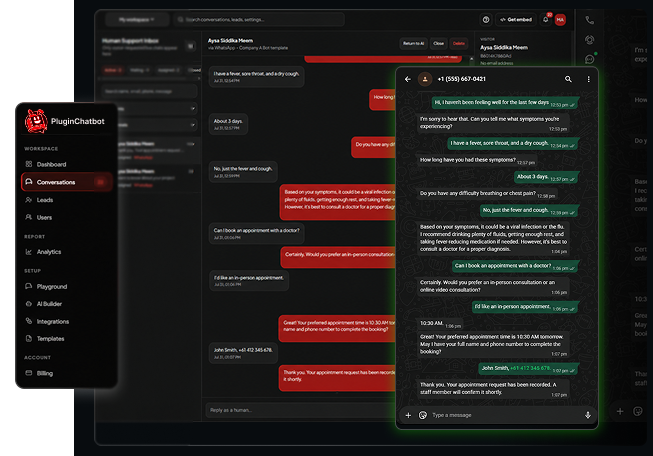Open the help question-mark icon
Image resolution: width=653 pixels, height=456 pixels.
tap(486, 20)
